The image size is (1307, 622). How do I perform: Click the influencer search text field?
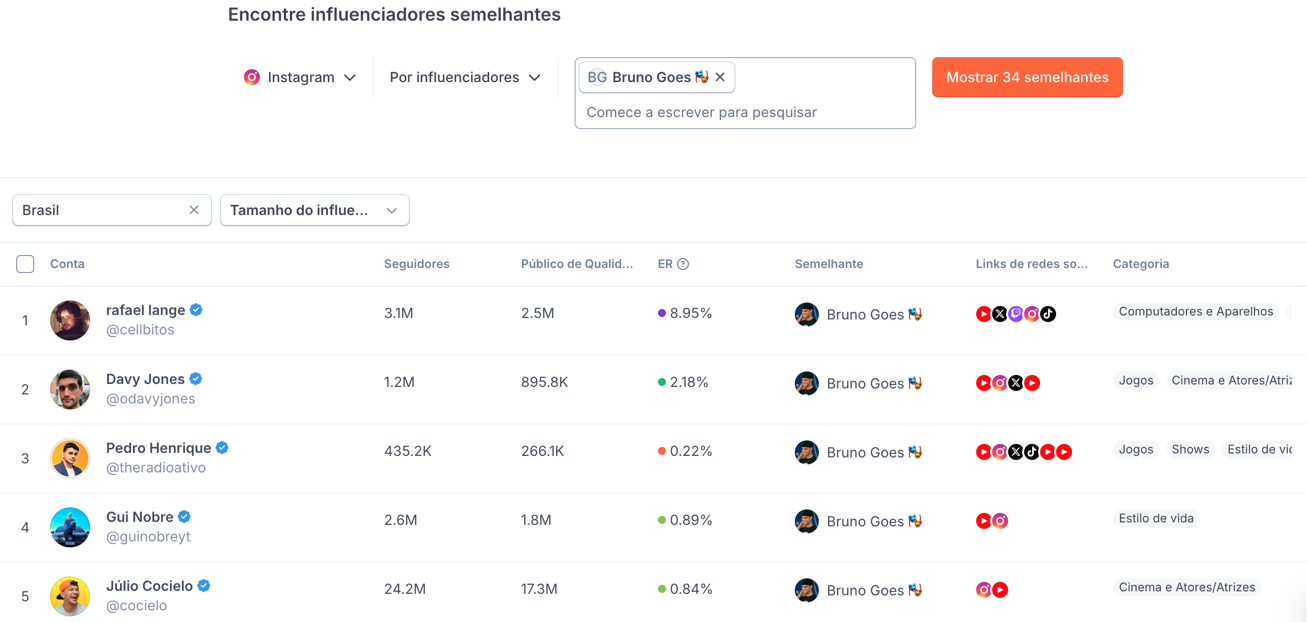745,112
